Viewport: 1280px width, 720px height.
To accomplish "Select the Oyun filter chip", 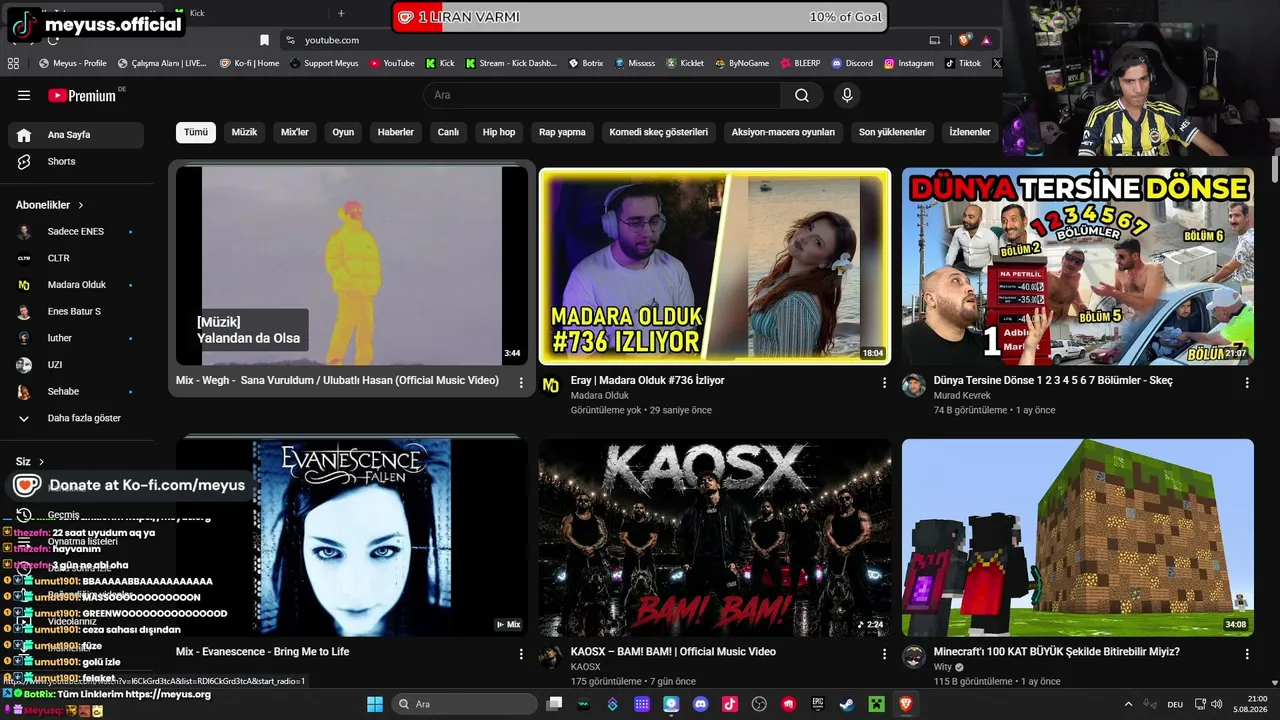I will coord(343,132).
